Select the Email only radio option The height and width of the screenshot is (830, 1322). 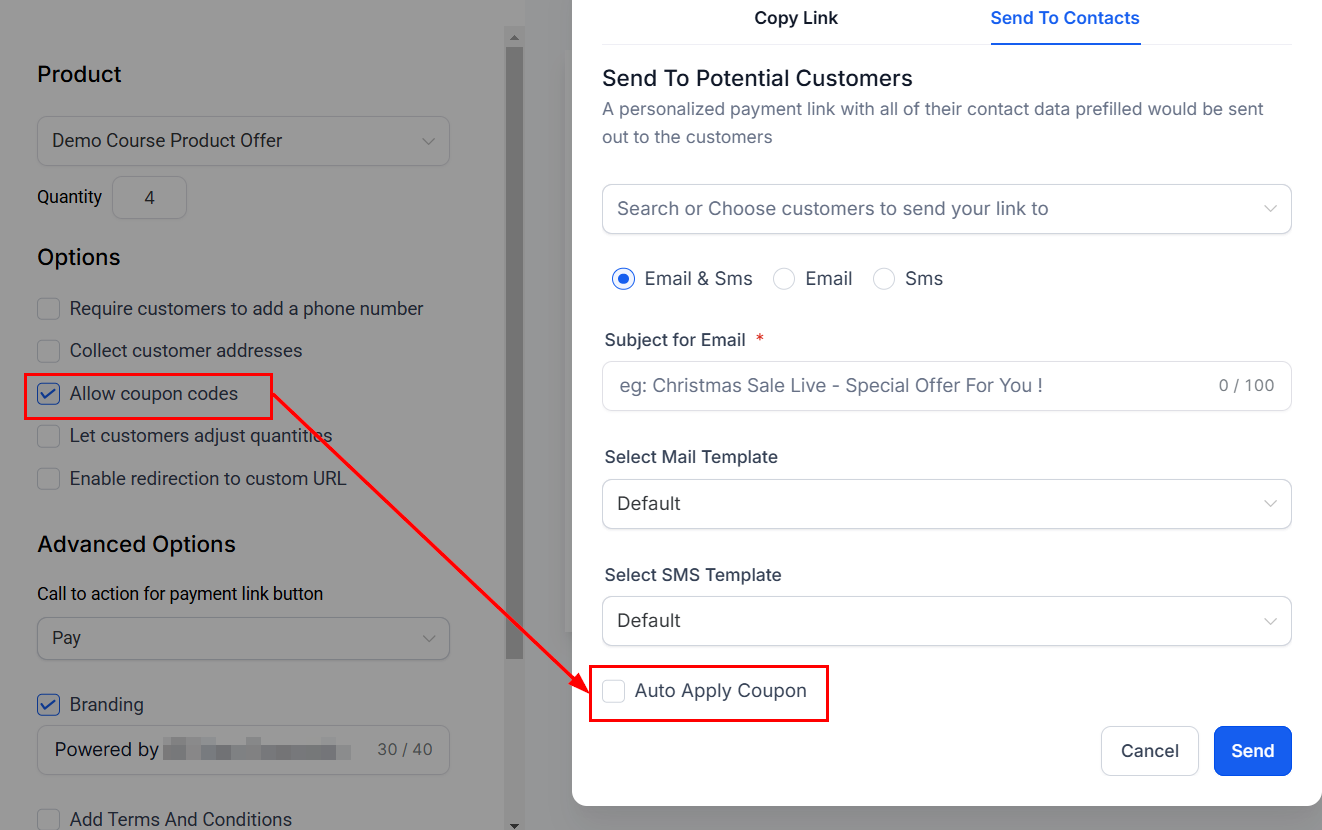[x=785, y=279]
